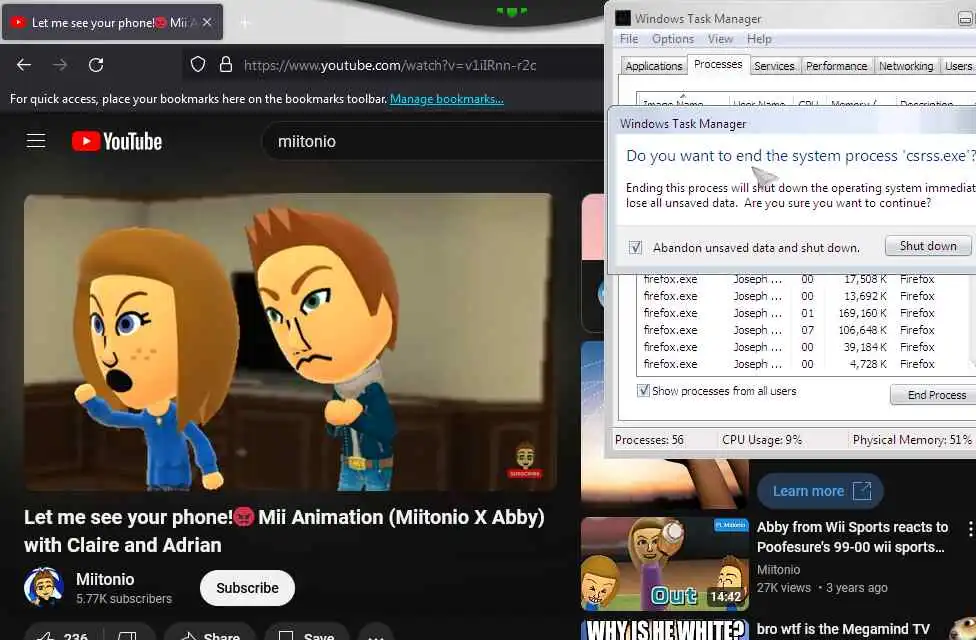Click the Subscribe button
The height and width of the screenshot is (640, 976).
click(247, 588)
